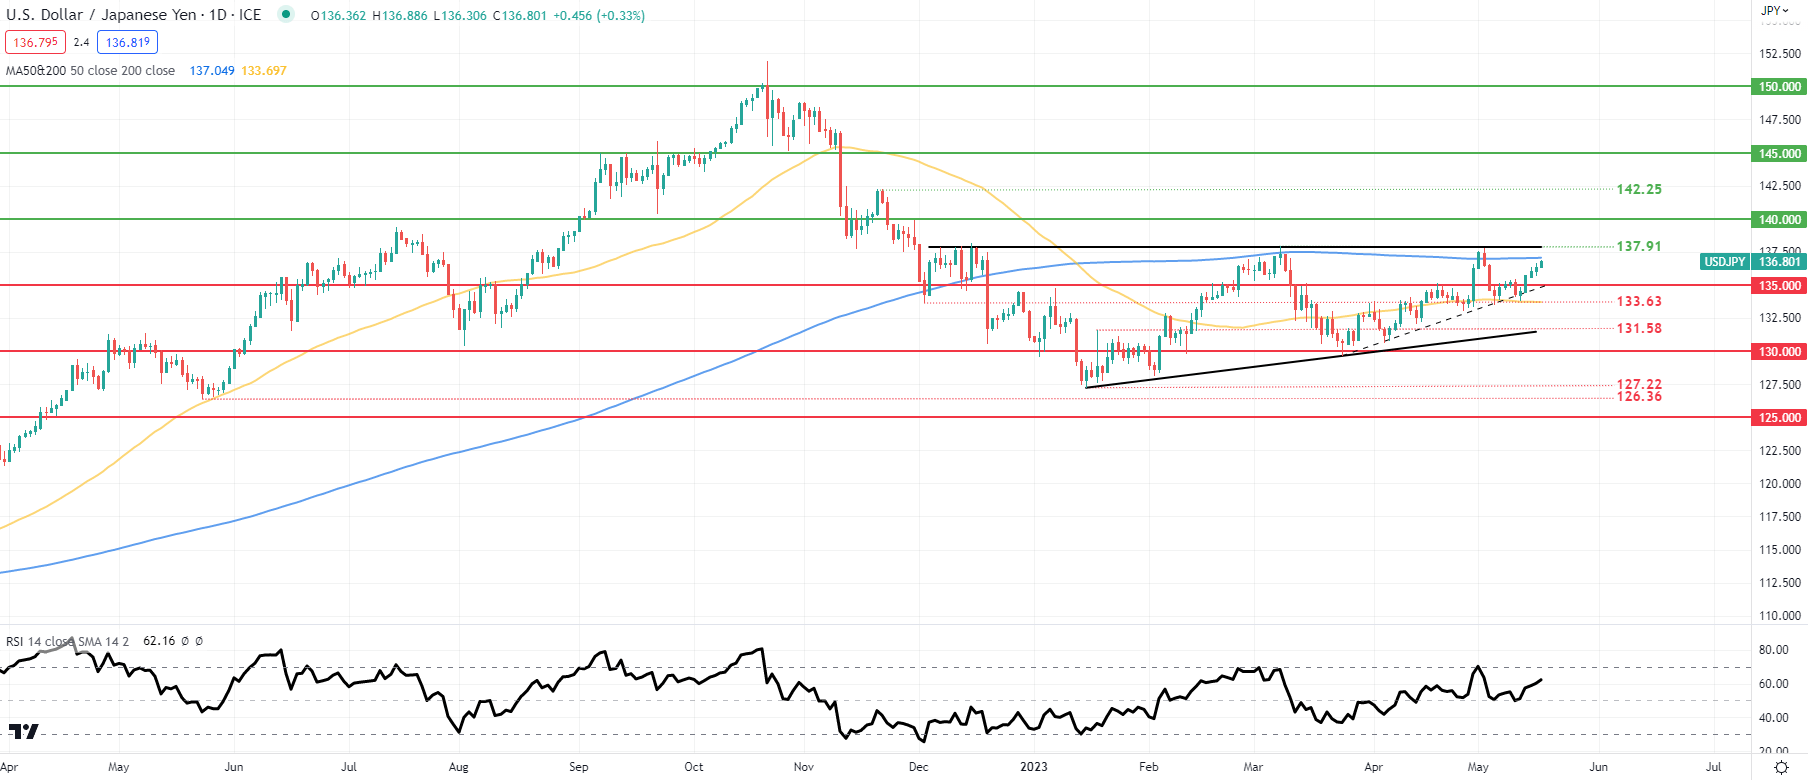This screenshot has width=1808, height=780.
Task: Click the Mar date on time axis
Action: [x=1253, y=767]
